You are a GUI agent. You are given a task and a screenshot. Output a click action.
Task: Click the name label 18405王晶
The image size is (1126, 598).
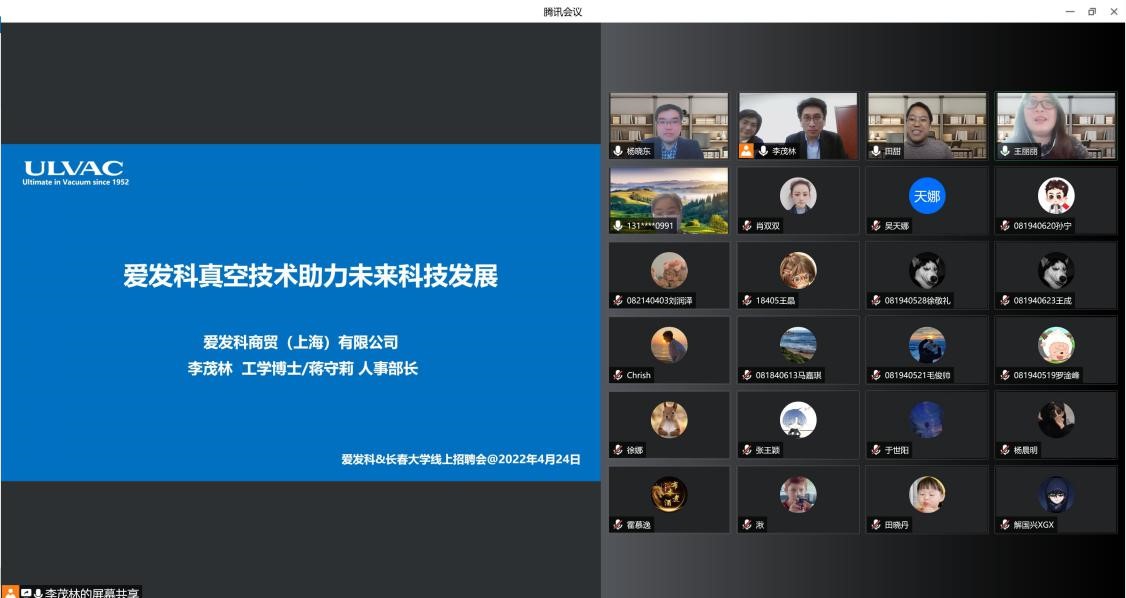click(776, 301)
